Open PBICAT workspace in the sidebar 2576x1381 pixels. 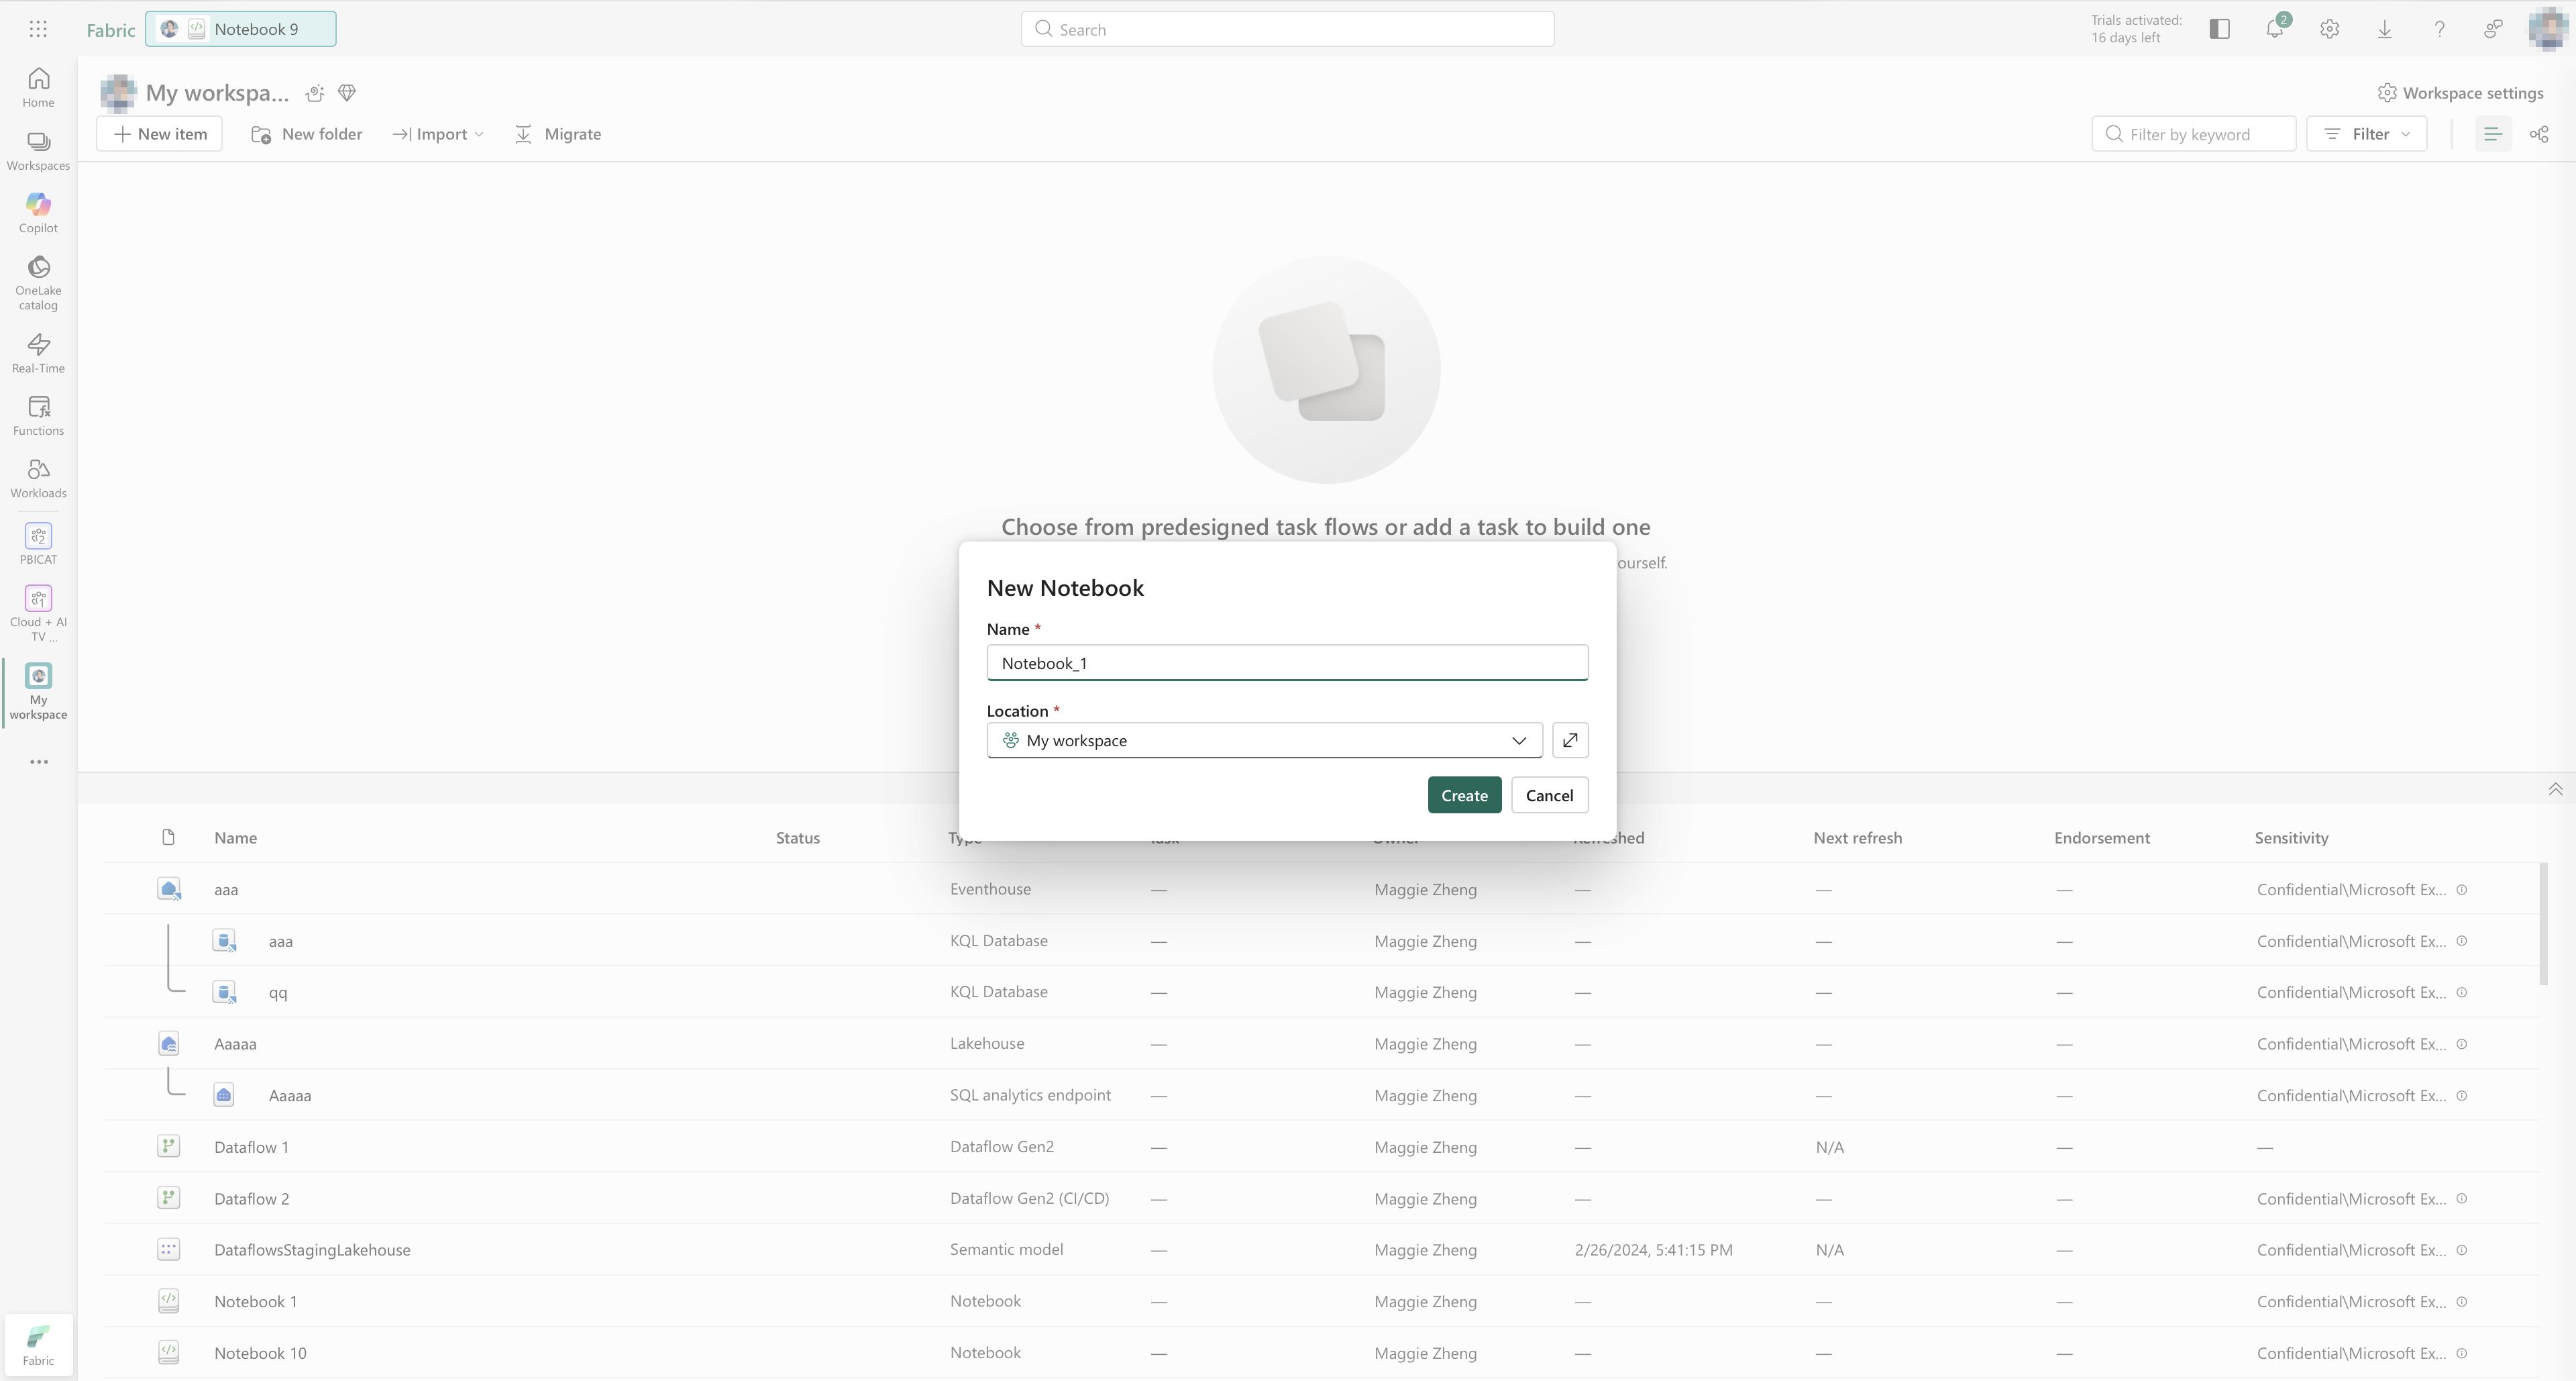pos(38,544)
